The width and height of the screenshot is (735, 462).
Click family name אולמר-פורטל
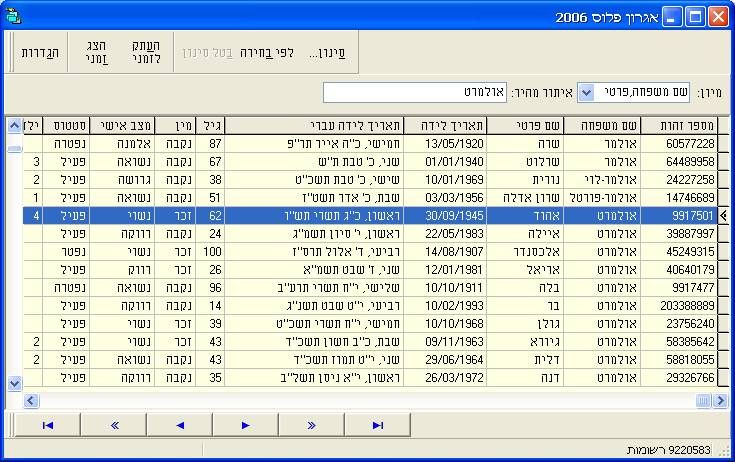click(x=602, y=198)
